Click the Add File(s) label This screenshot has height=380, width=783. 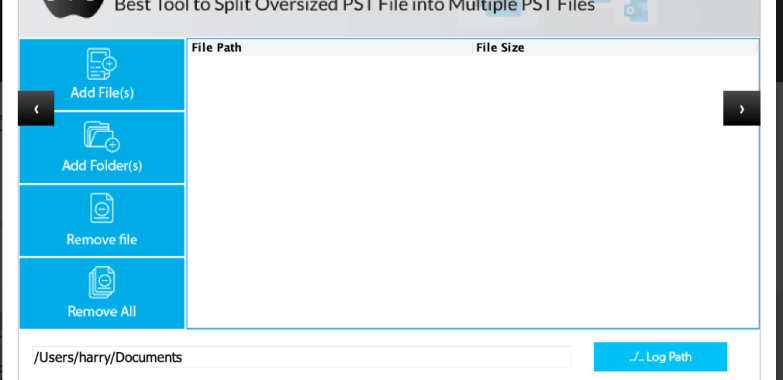[x=102, y=93]
